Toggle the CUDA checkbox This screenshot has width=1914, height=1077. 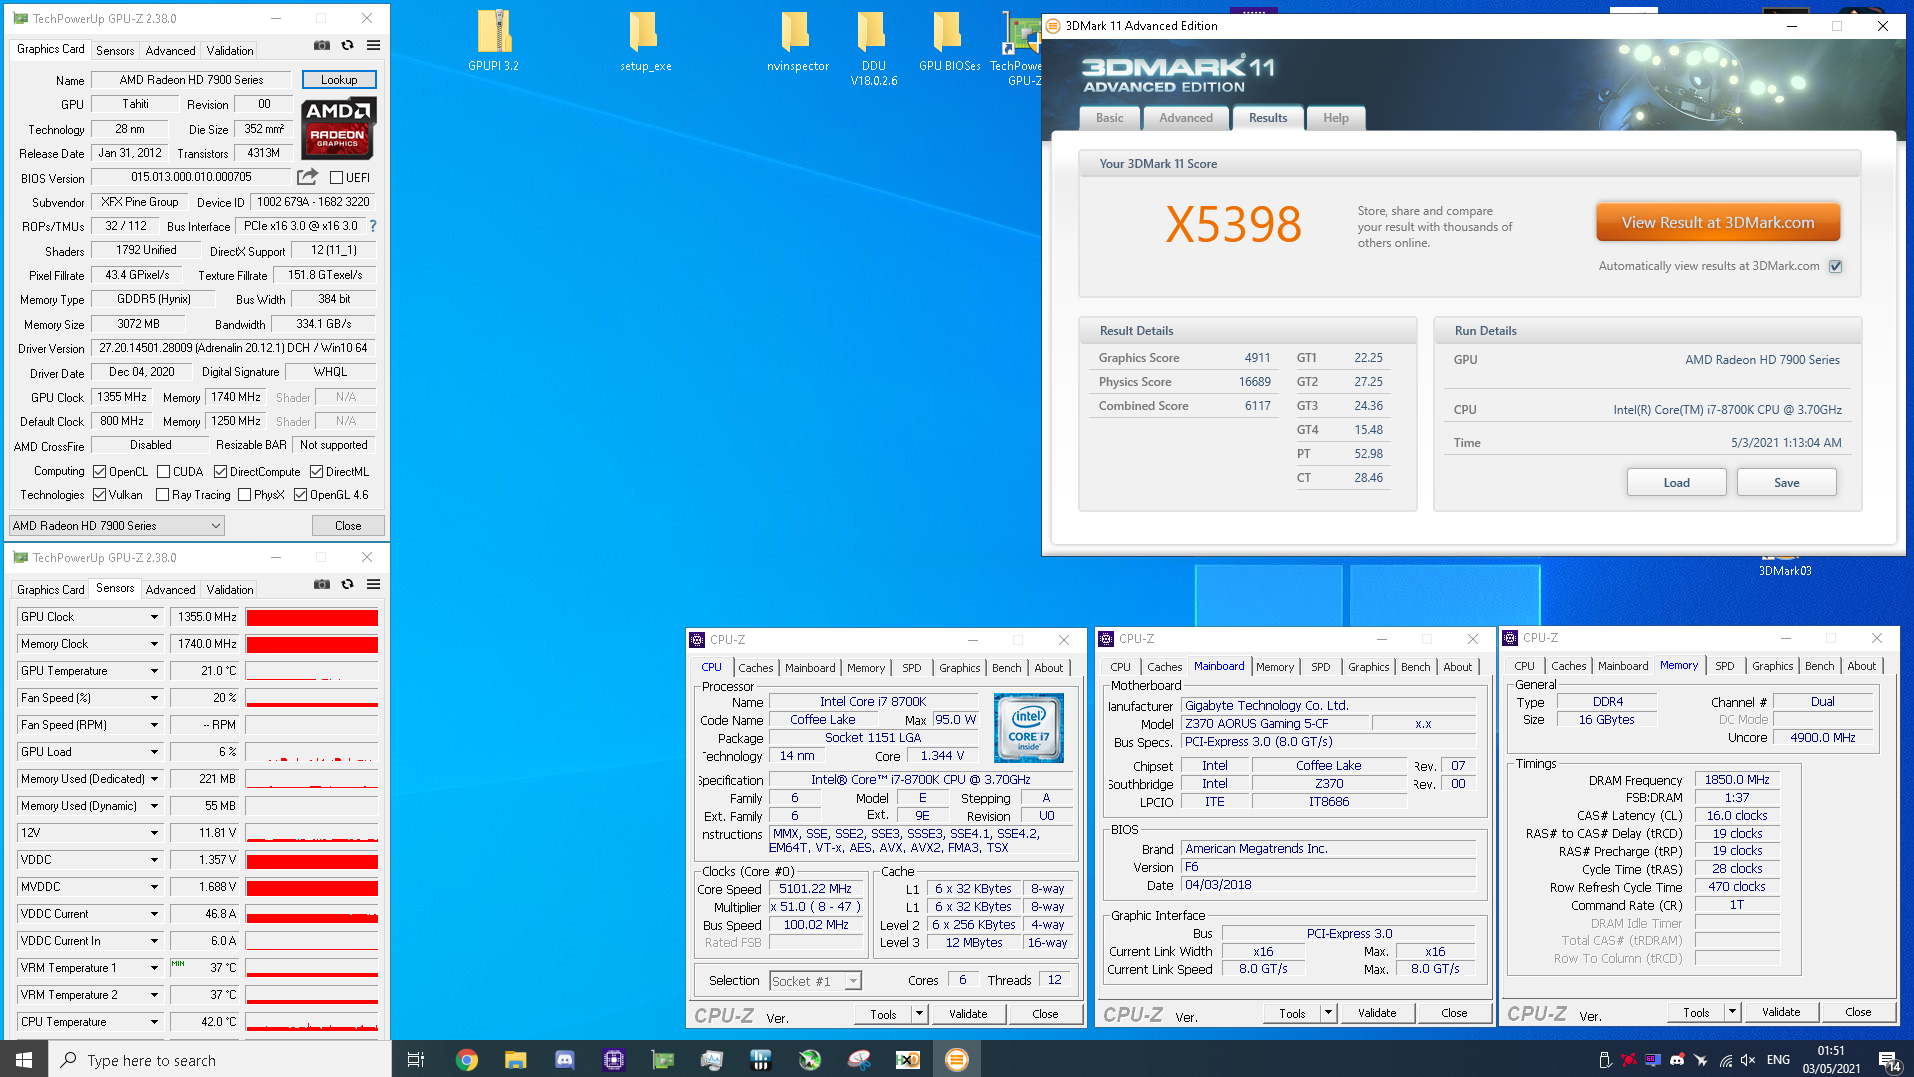click(163, 472)
